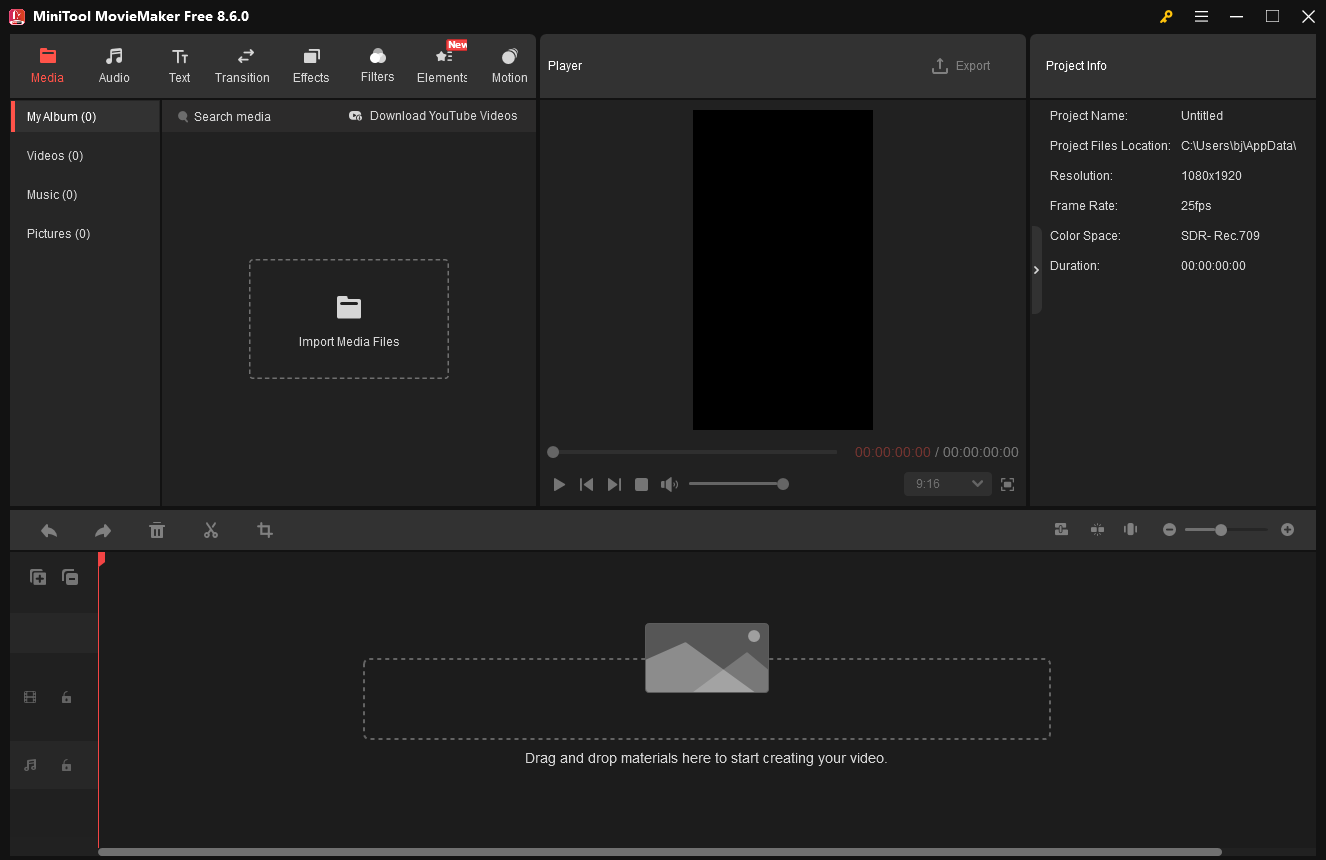Select the crop tool
The image size is (1326, 860).
[x=265, y=530]
